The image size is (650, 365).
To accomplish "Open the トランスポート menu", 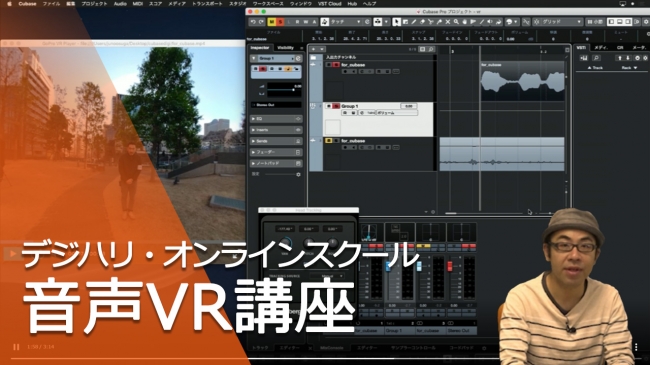I will pyautogui.click(x=206, y=4).
